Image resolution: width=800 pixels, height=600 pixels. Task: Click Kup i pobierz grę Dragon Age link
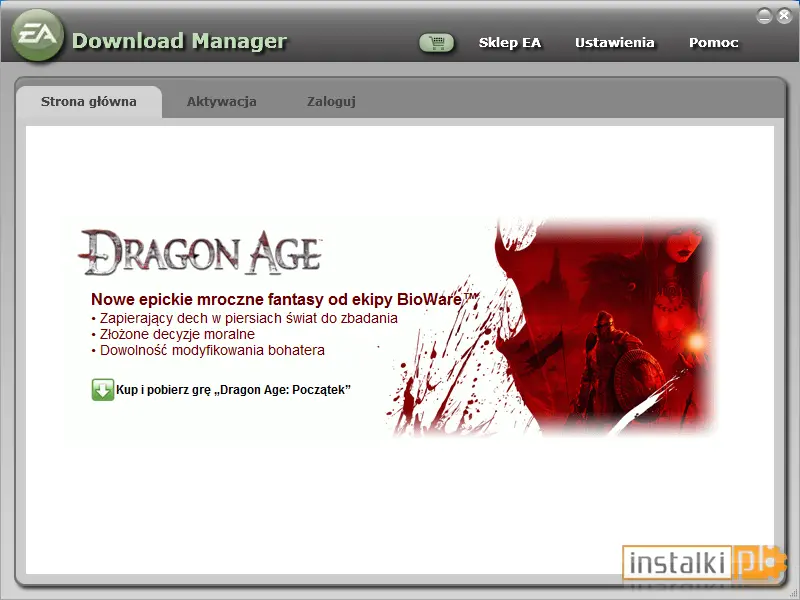point(233,390)
